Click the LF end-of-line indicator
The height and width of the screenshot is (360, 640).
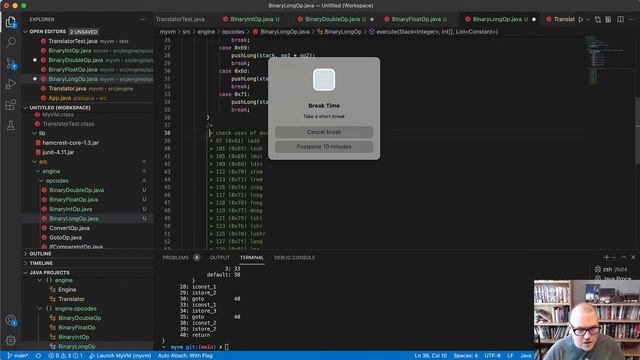(510, 356)
